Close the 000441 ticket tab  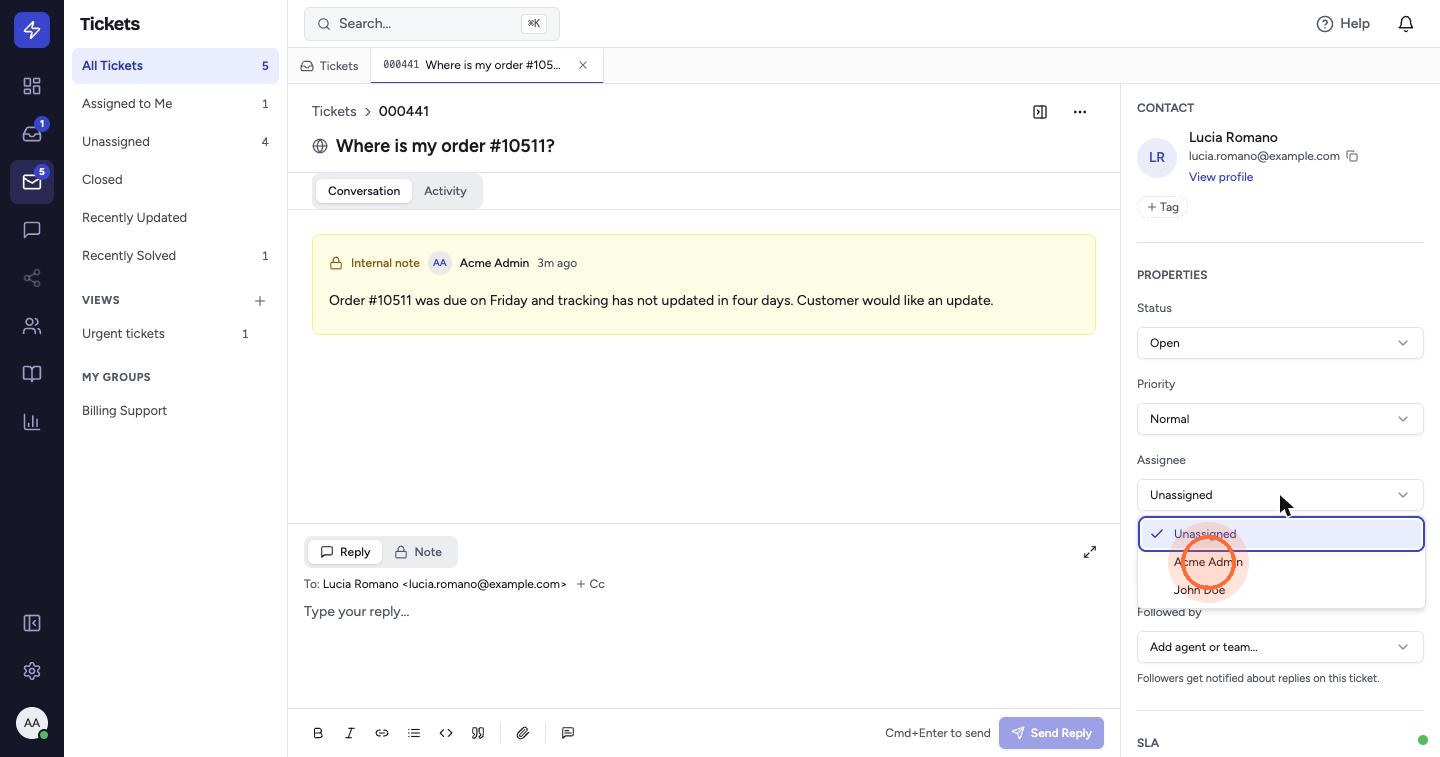coord(583,65)
